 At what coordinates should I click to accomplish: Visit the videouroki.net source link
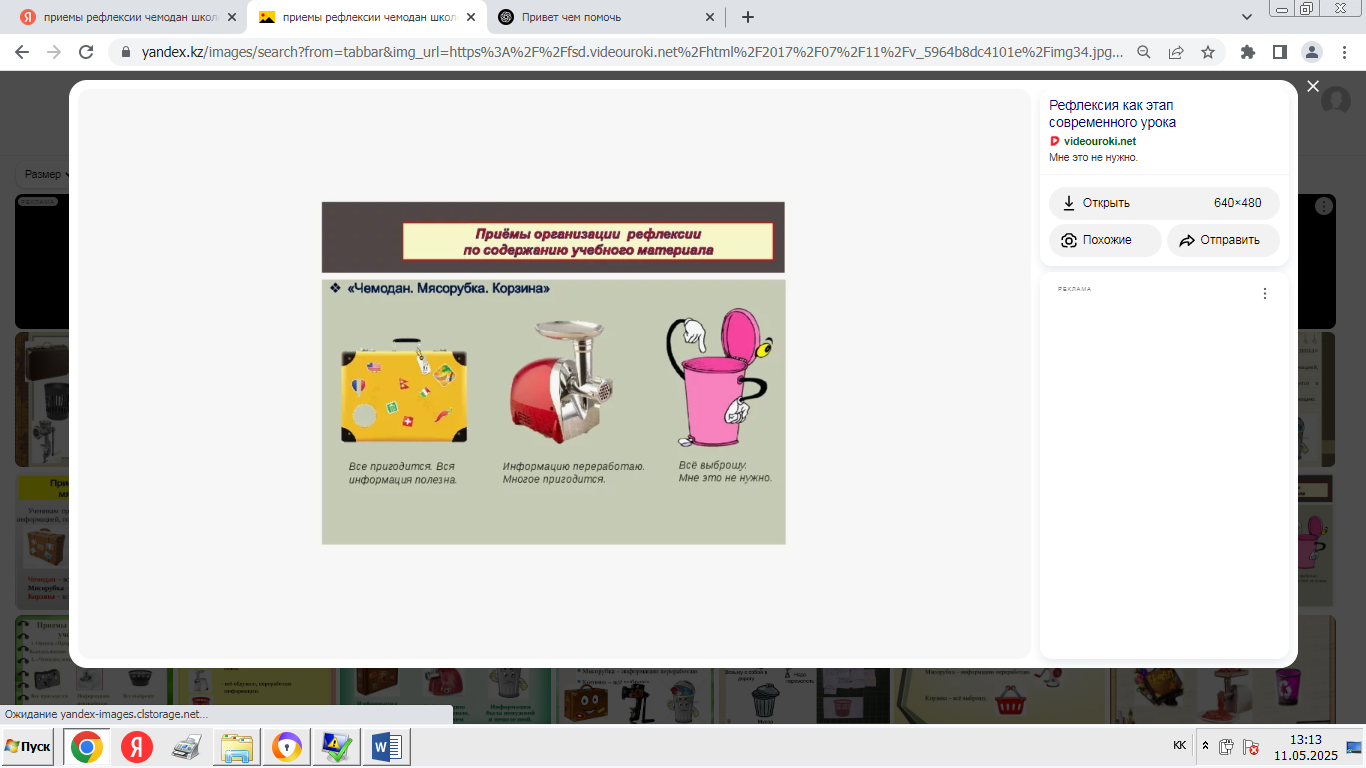(x=1100, y=141)
